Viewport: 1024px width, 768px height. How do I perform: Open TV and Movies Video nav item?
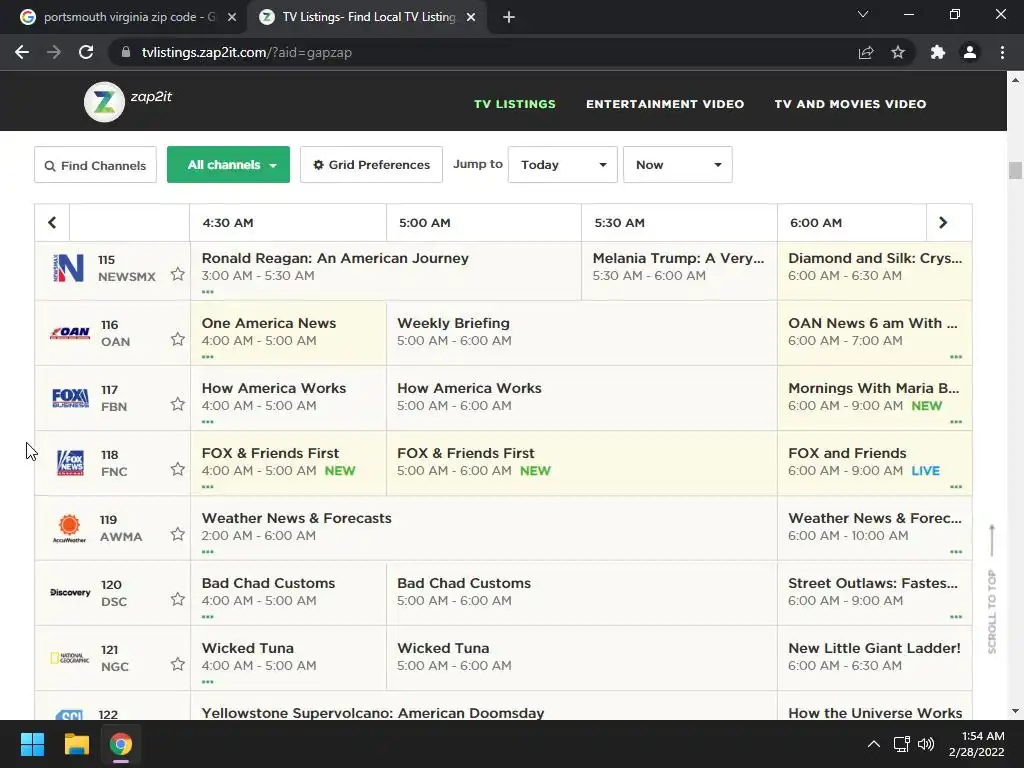pyautogui.click(x=850, y=104)
